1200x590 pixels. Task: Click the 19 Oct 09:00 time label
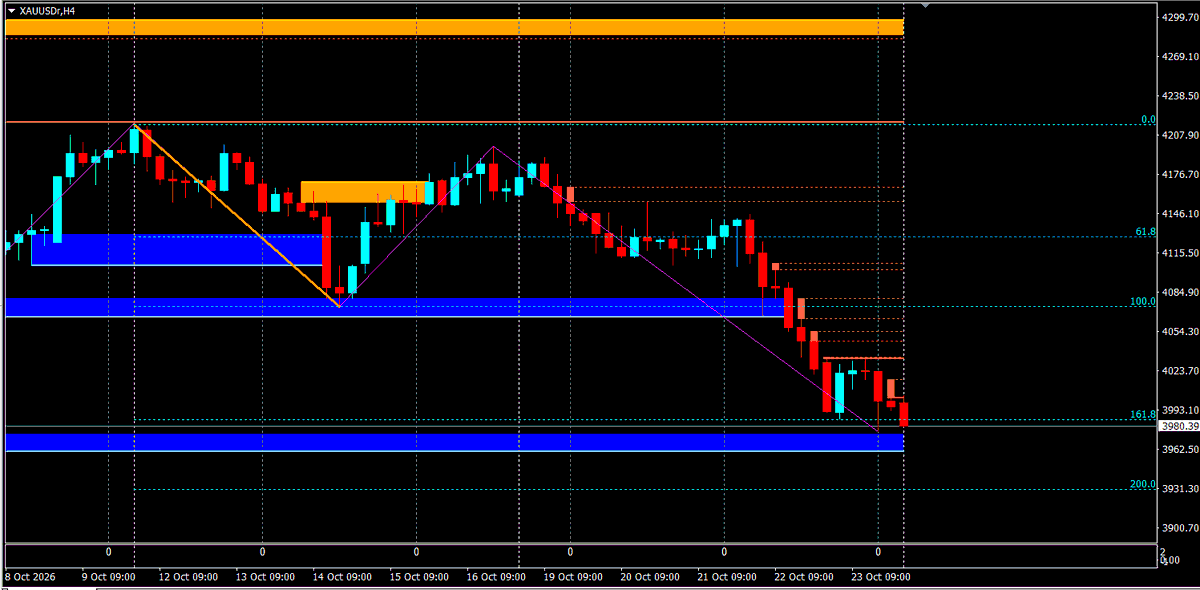coord(572,577)
